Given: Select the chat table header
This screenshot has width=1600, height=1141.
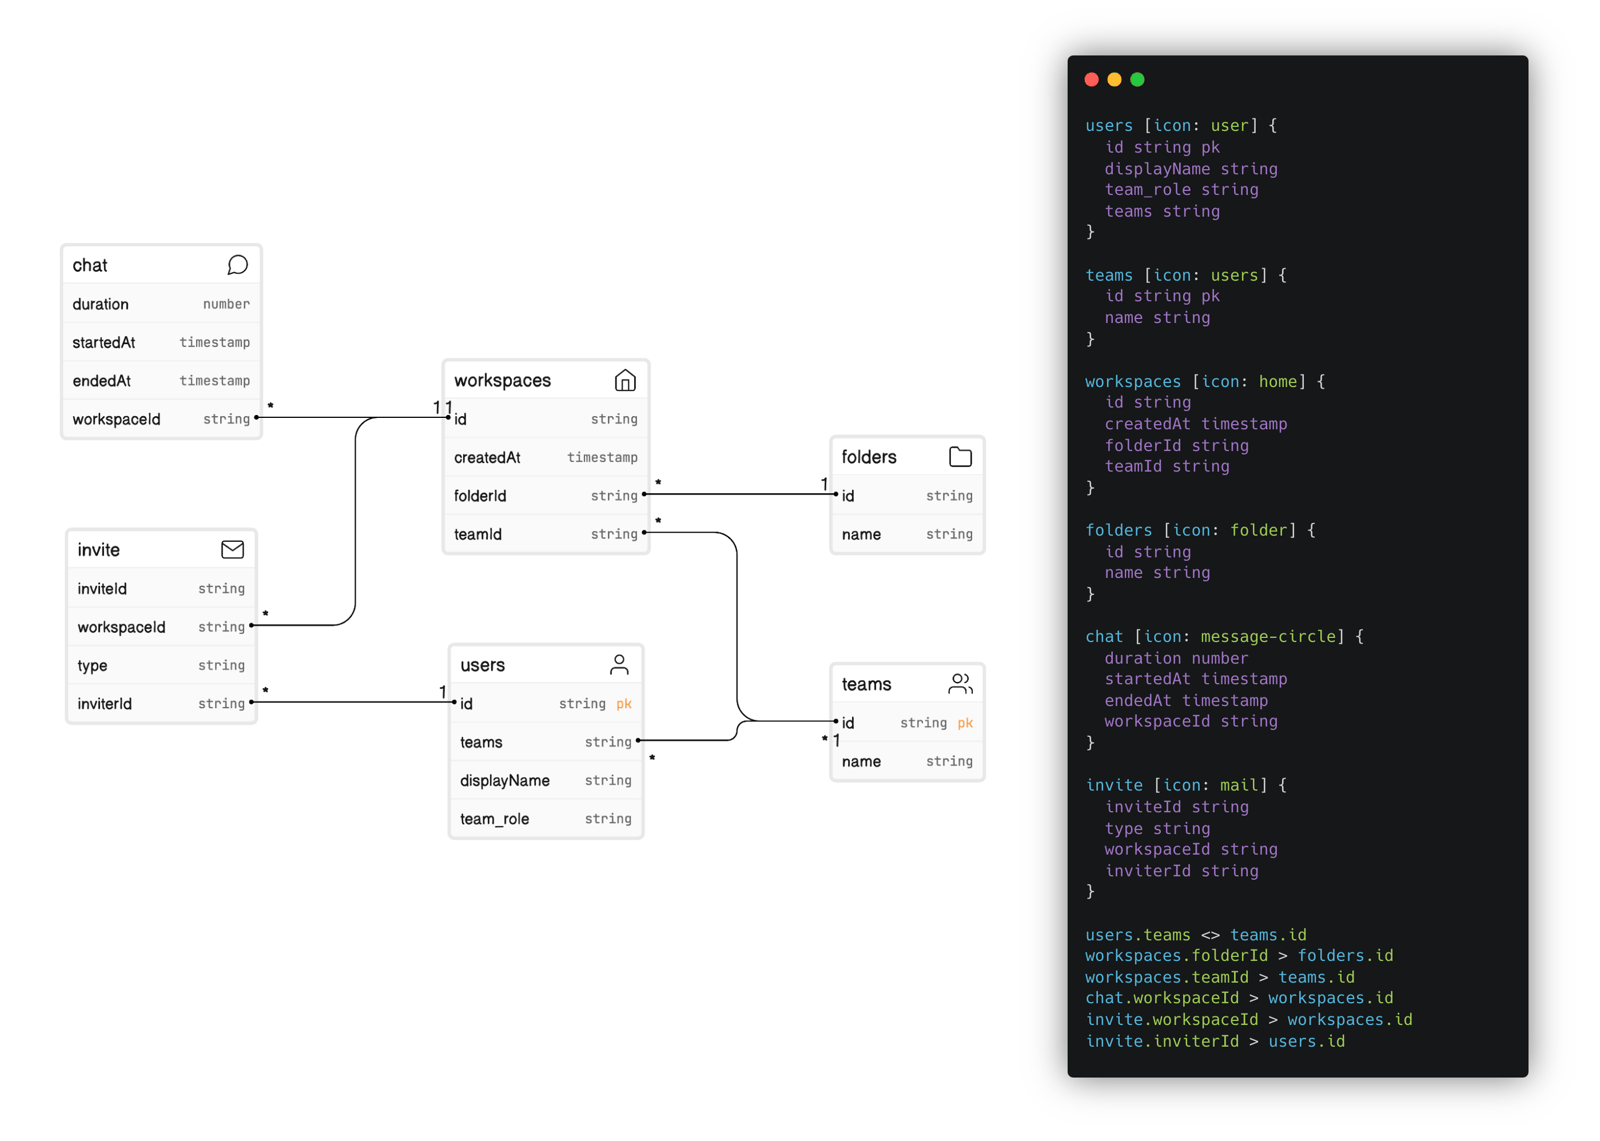Looking at the screenshot, I should click(161, 265).
